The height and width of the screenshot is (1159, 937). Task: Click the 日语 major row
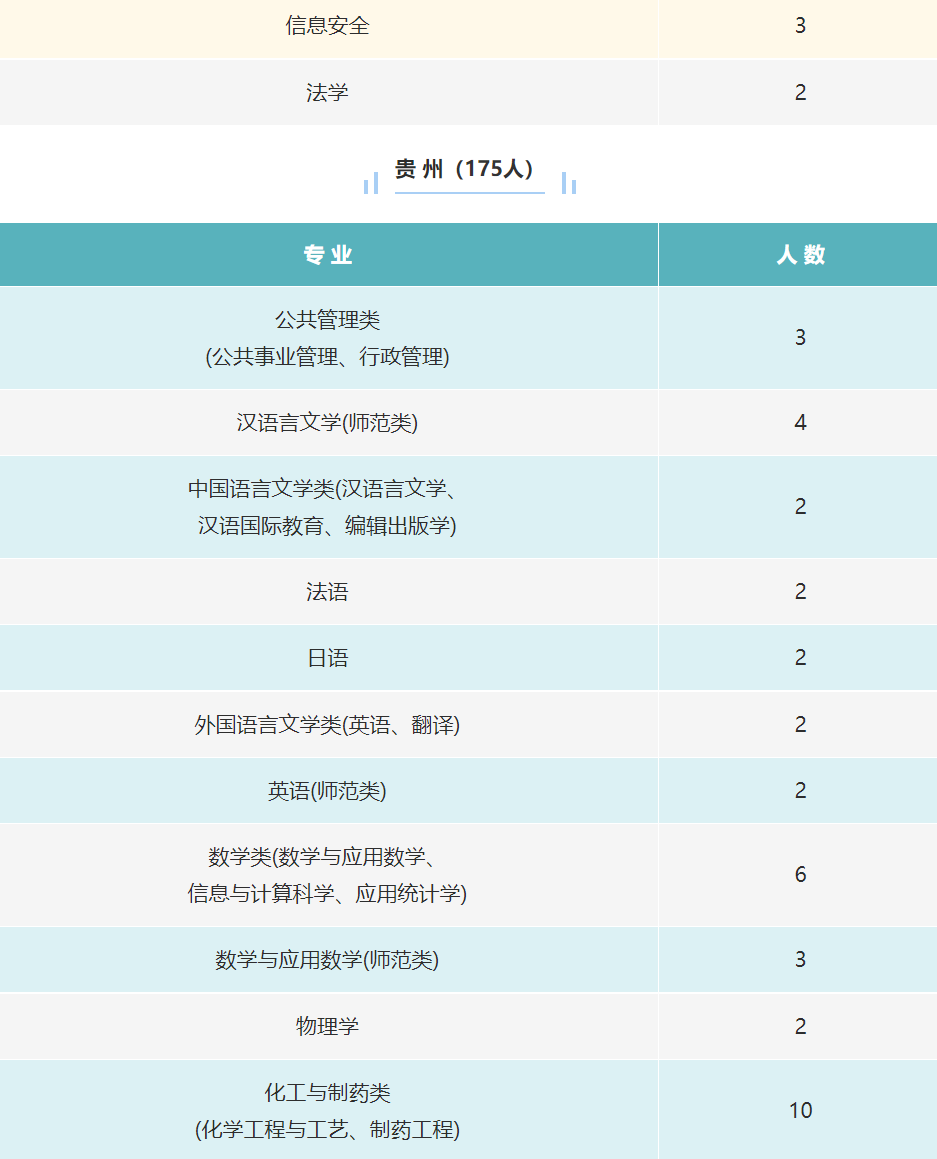click(468, 658)
